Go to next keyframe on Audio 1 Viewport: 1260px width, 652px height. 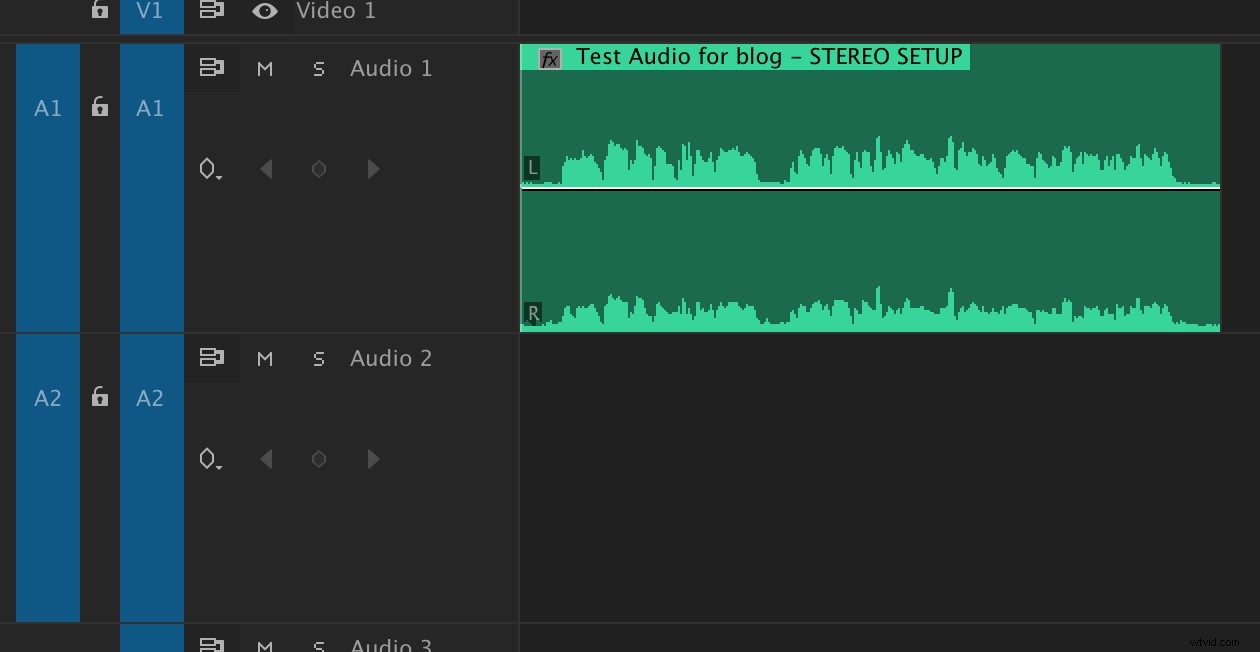point(374,169)
